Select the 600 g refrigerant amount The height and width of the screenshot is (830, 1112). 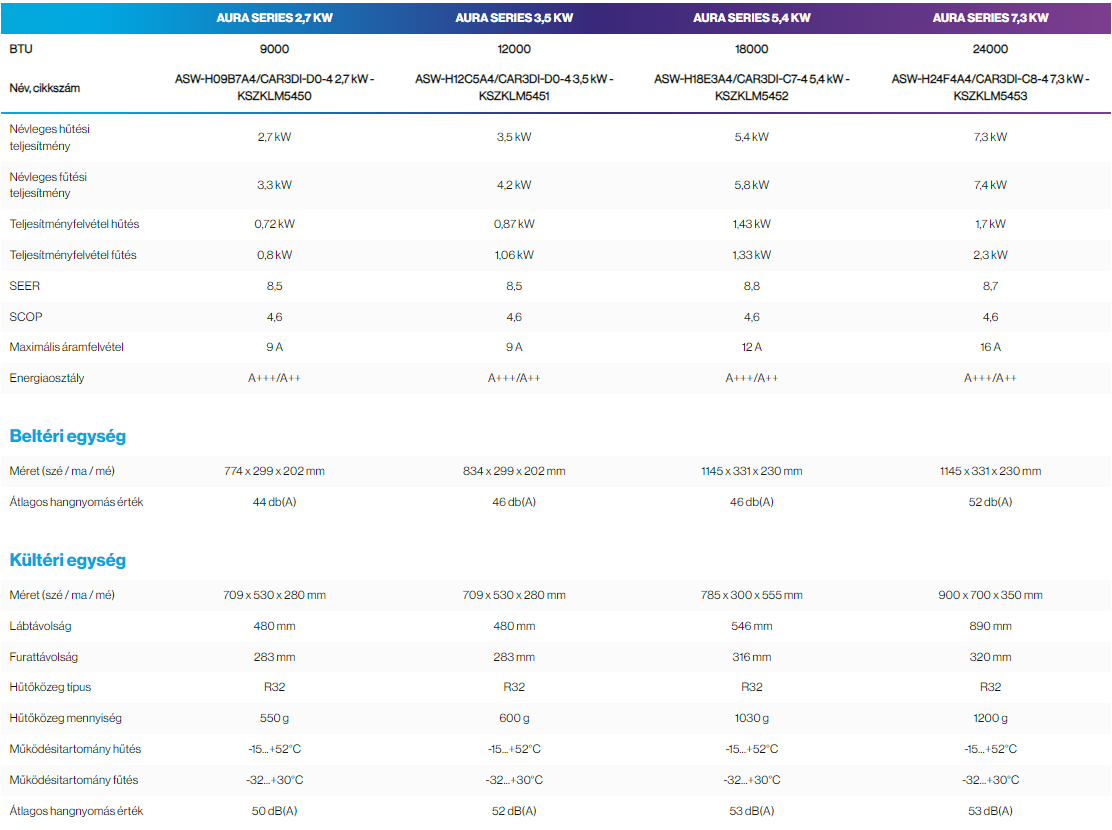pyautogui.click(x=514, y=719)
